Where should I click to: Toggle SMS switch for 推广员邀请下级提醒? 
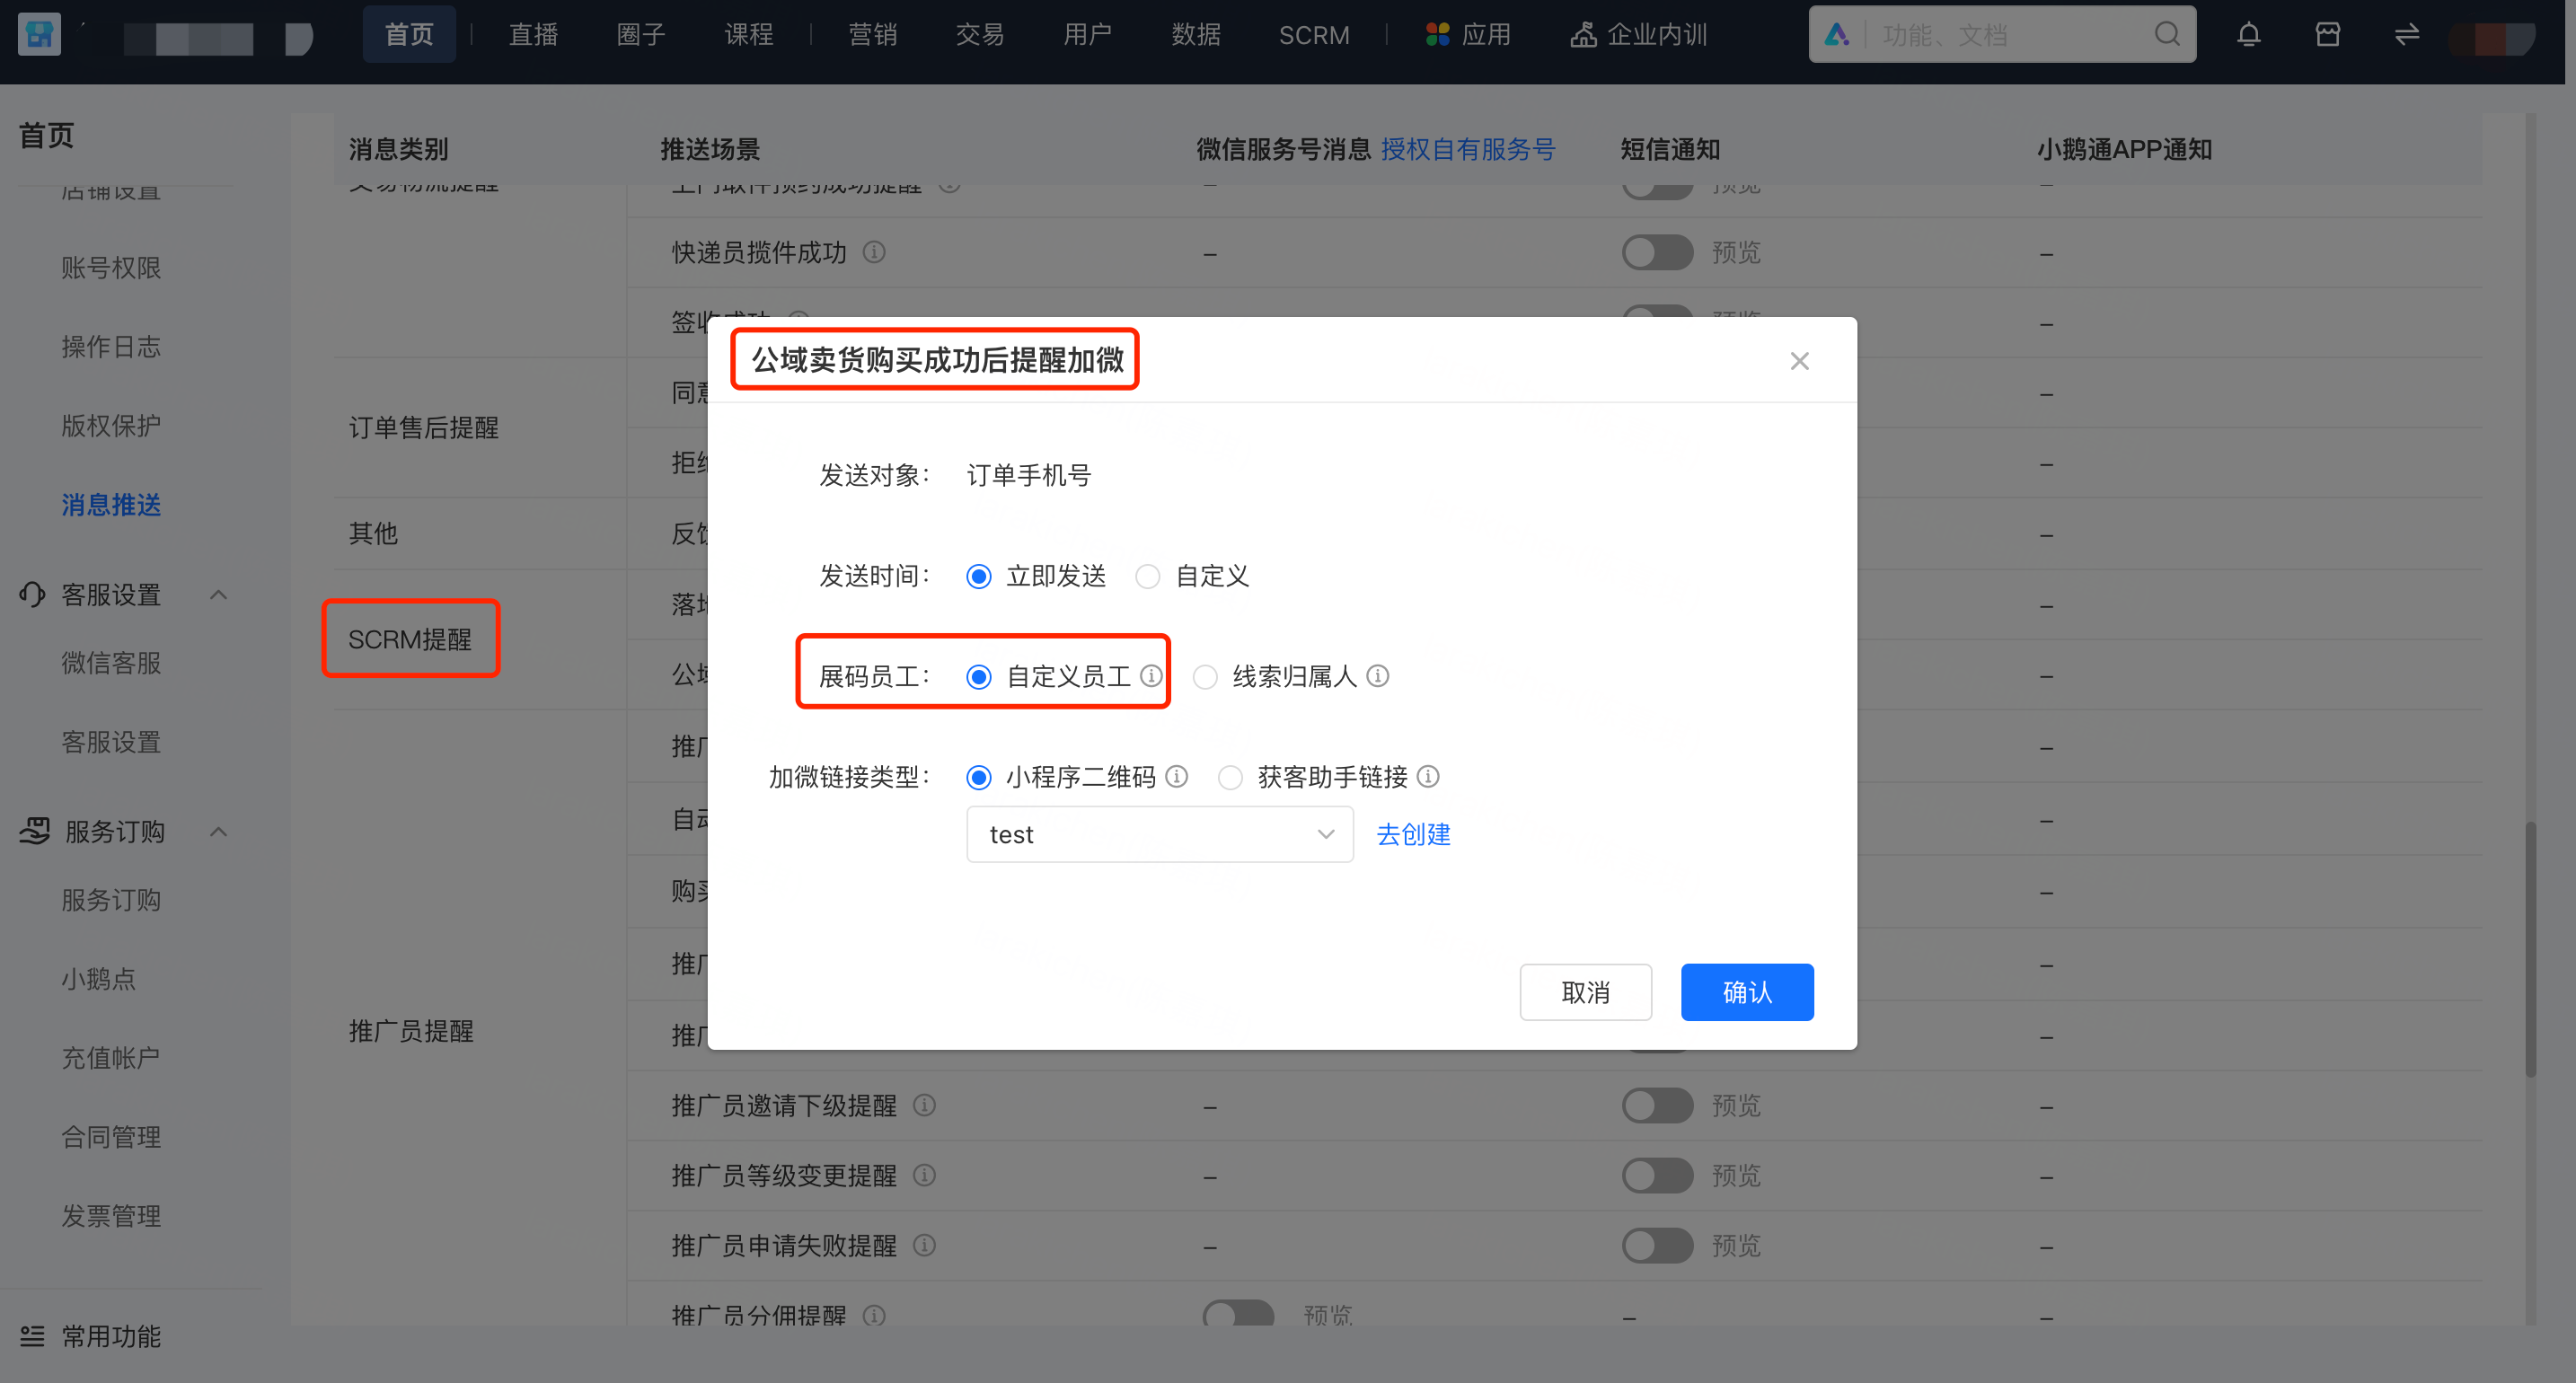pyautogui.click(x=1657, y=1105)
